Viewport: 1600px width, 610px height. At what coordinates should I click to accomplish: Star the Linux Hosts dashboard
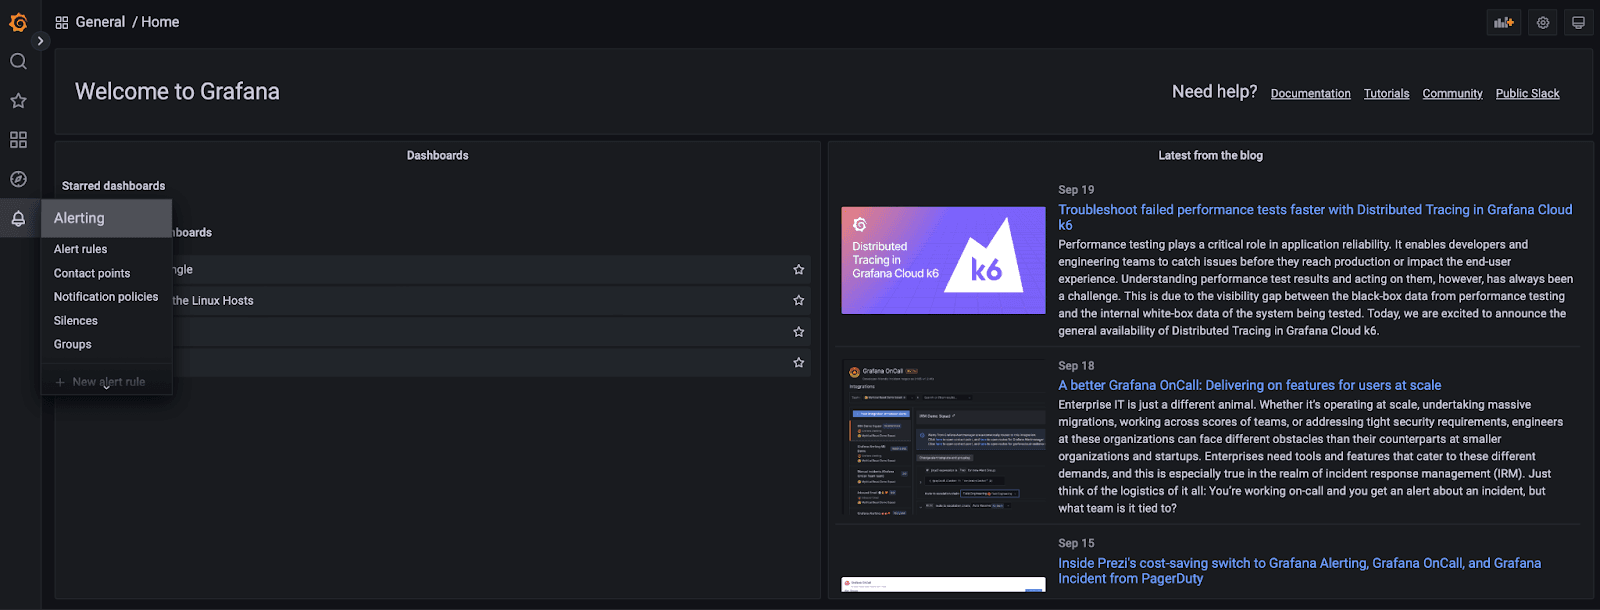coord(798,300)
